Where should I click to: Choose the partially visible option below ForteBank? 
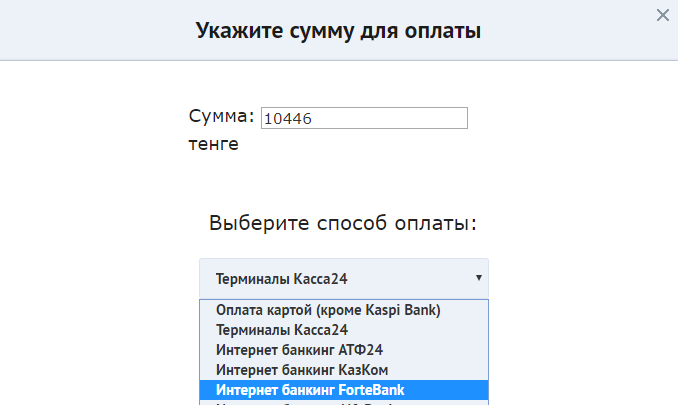coord(344,403)
